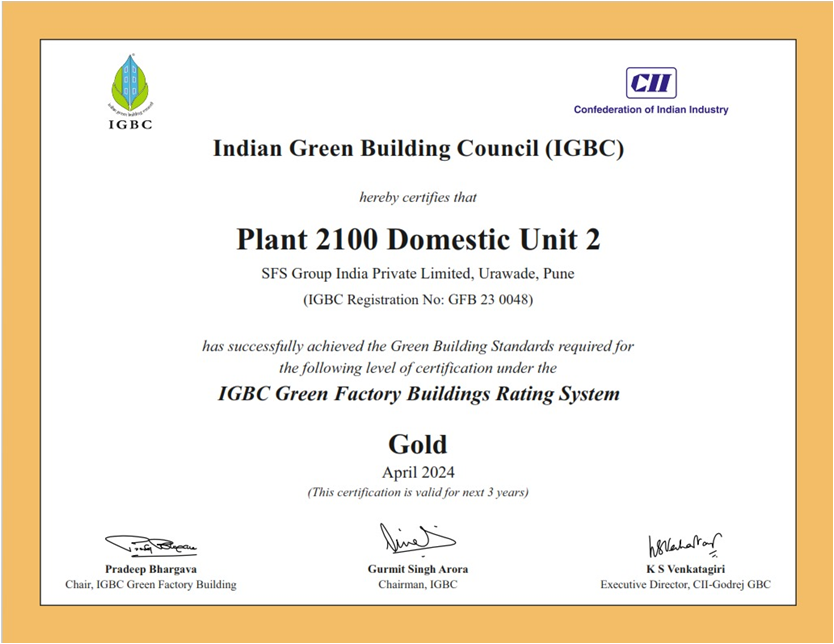
Task: Click the 'IGBC' label under leaf logo
Action: [x=130, y=124]
